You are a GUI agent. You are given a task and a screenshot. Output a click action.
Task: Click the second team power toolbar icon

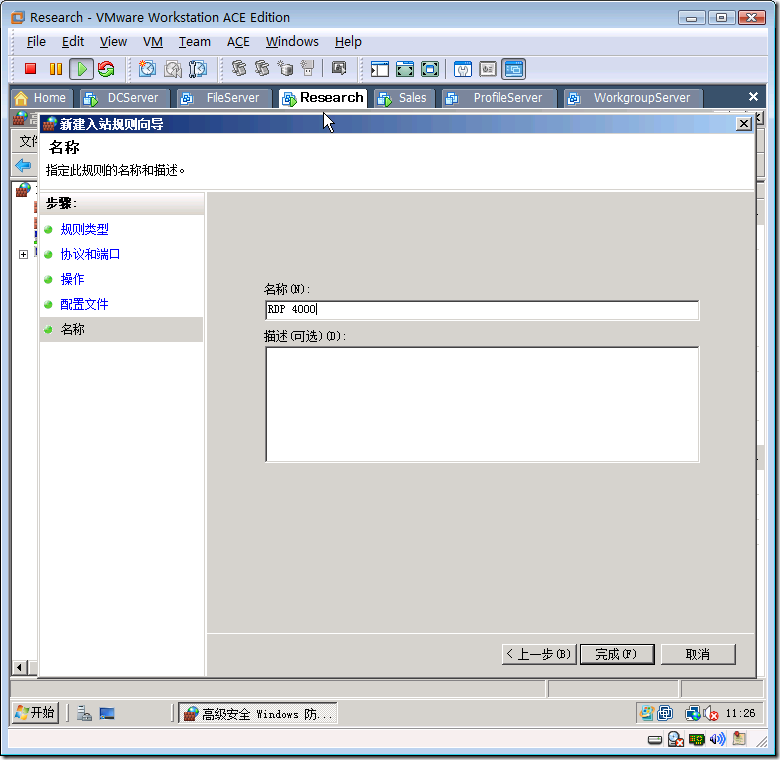point(262,68)
